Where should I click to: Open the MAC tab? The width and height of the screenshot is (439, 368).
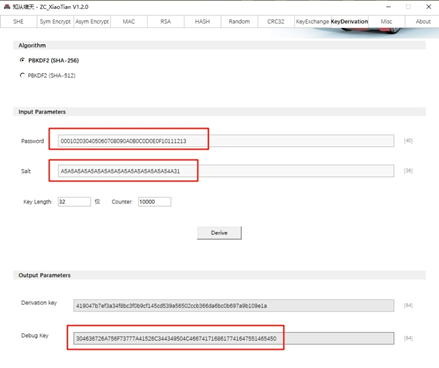[x=129, y=21]
